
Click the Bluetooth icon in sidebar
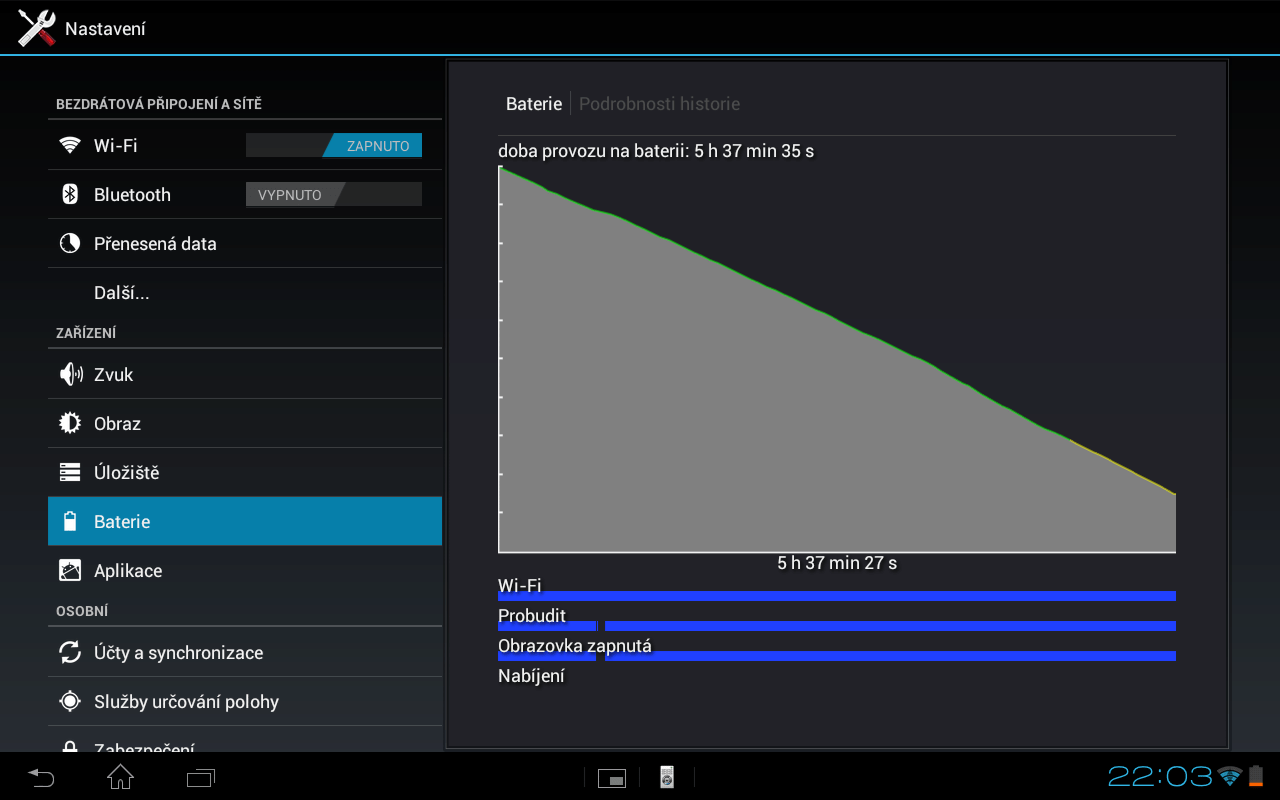pyautogui.click(x=70, y=195)
